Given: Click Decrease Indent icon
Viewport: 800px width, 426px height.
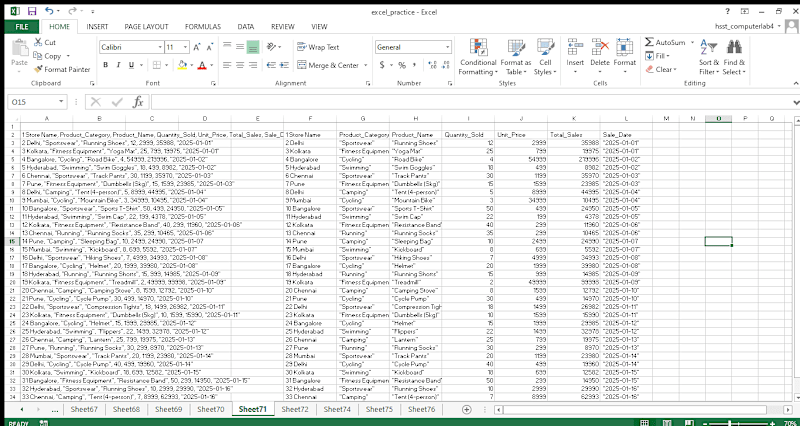Looking at the screenshot, I should click(x=271, y=65).
